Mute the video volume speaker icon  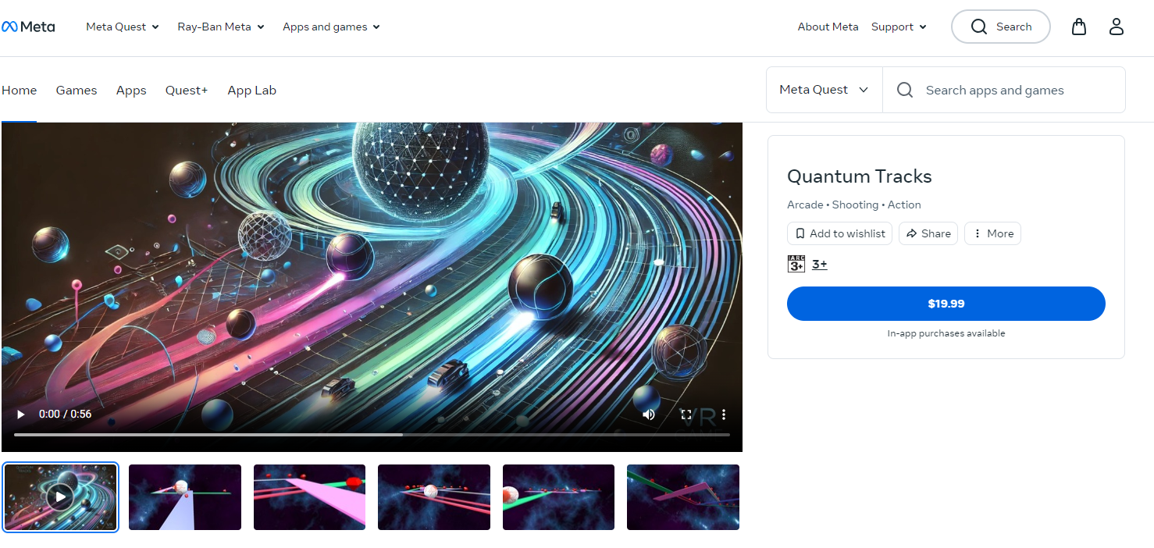(x=648, y=414)
